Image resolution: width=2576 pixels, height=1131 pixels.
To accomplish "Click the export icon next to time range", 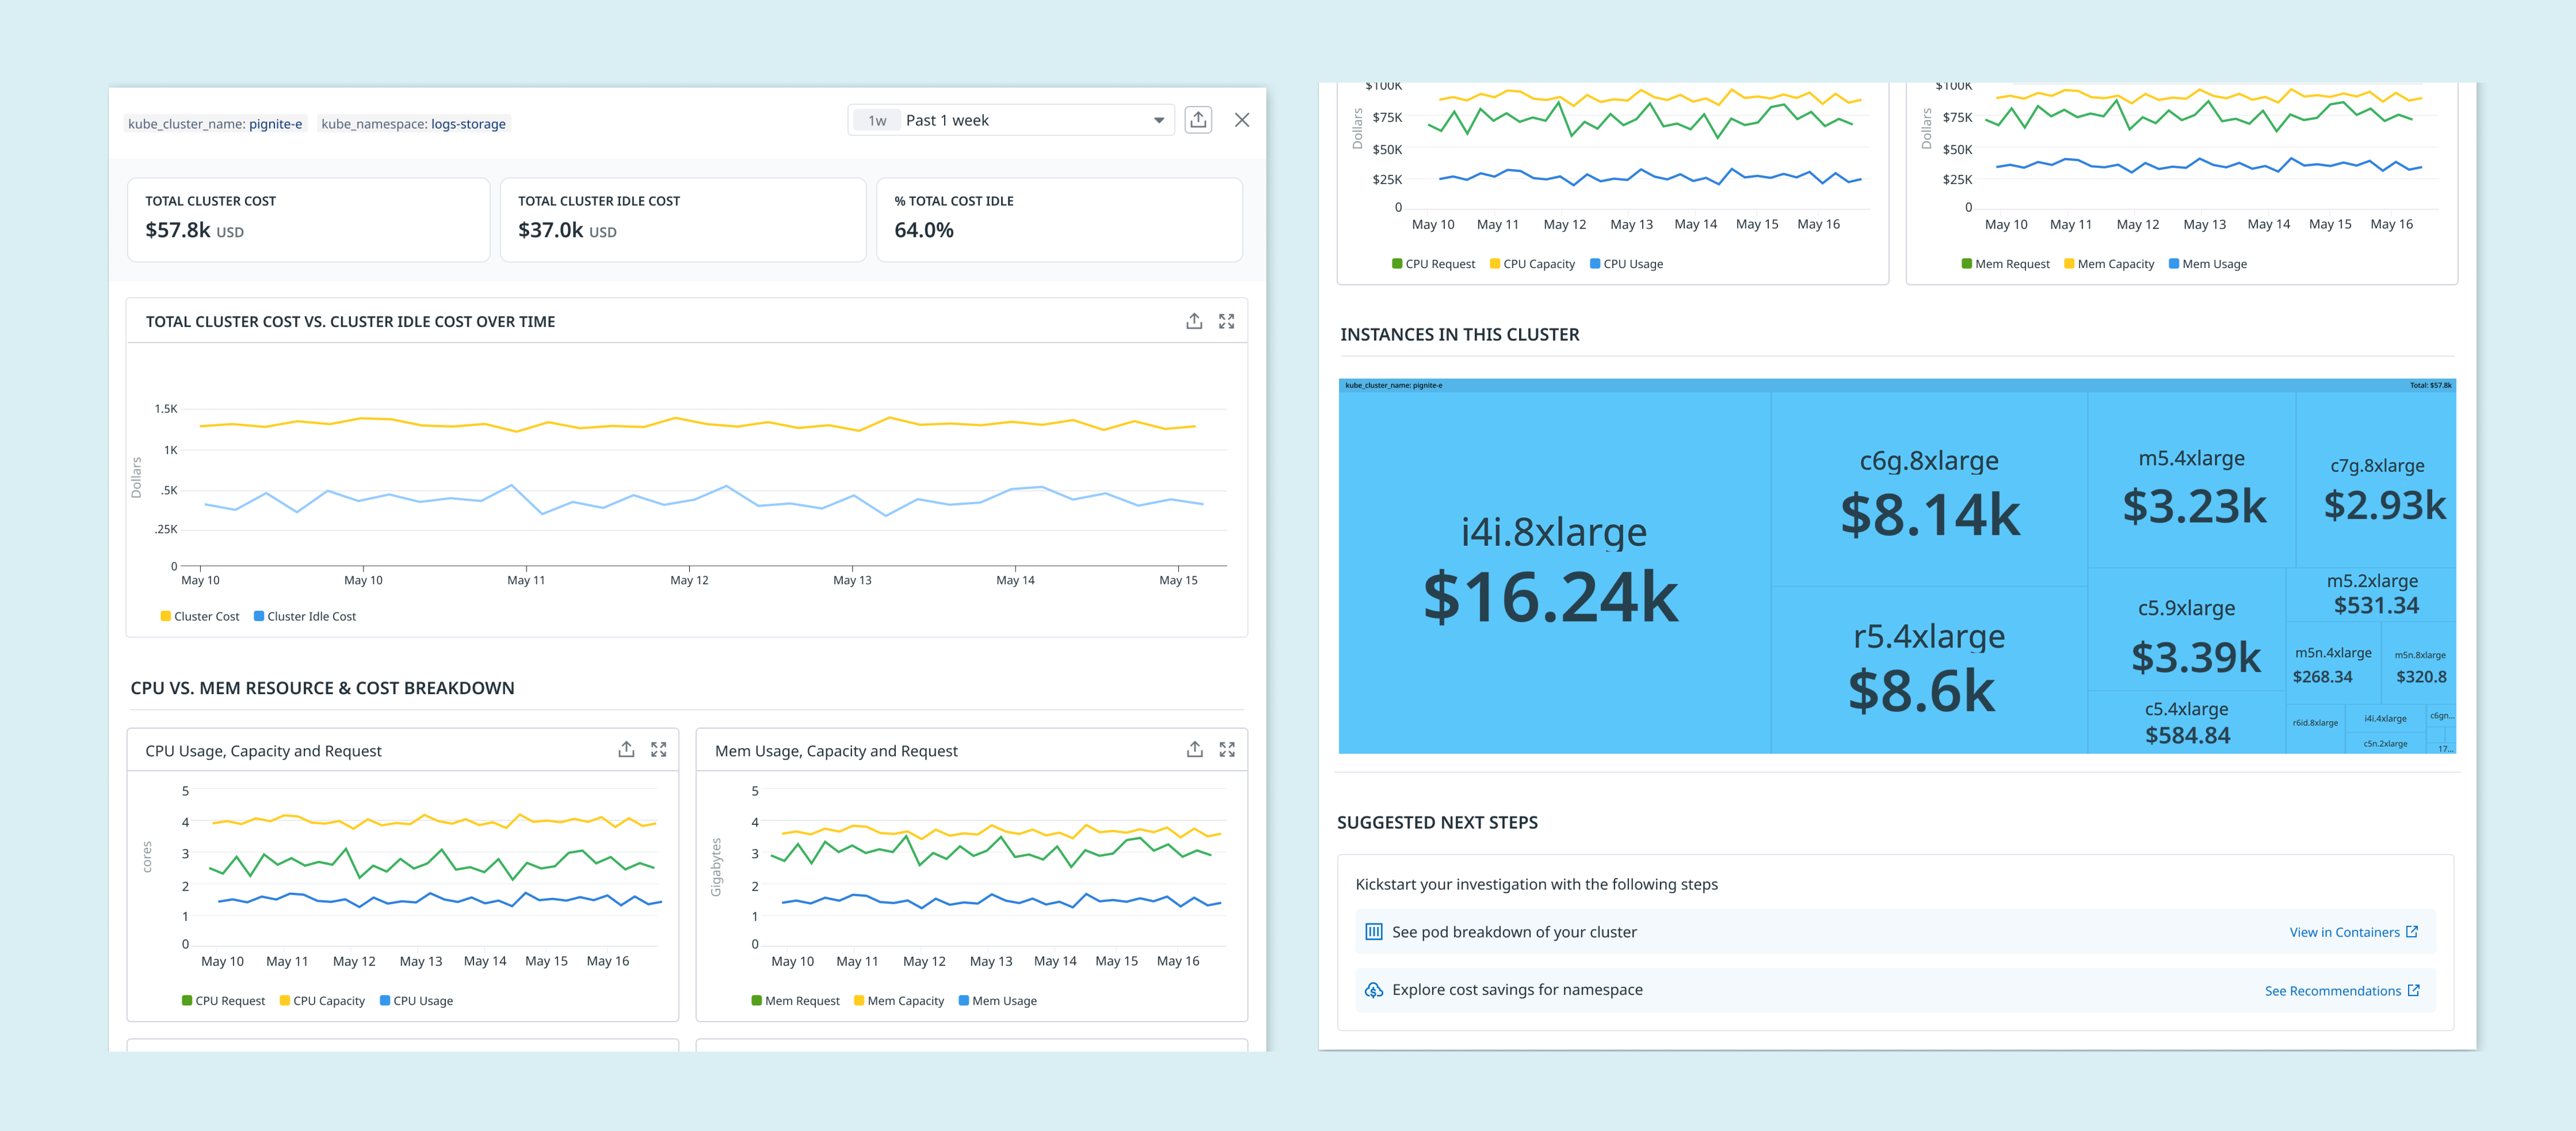I will click(x=1198, y=120).
